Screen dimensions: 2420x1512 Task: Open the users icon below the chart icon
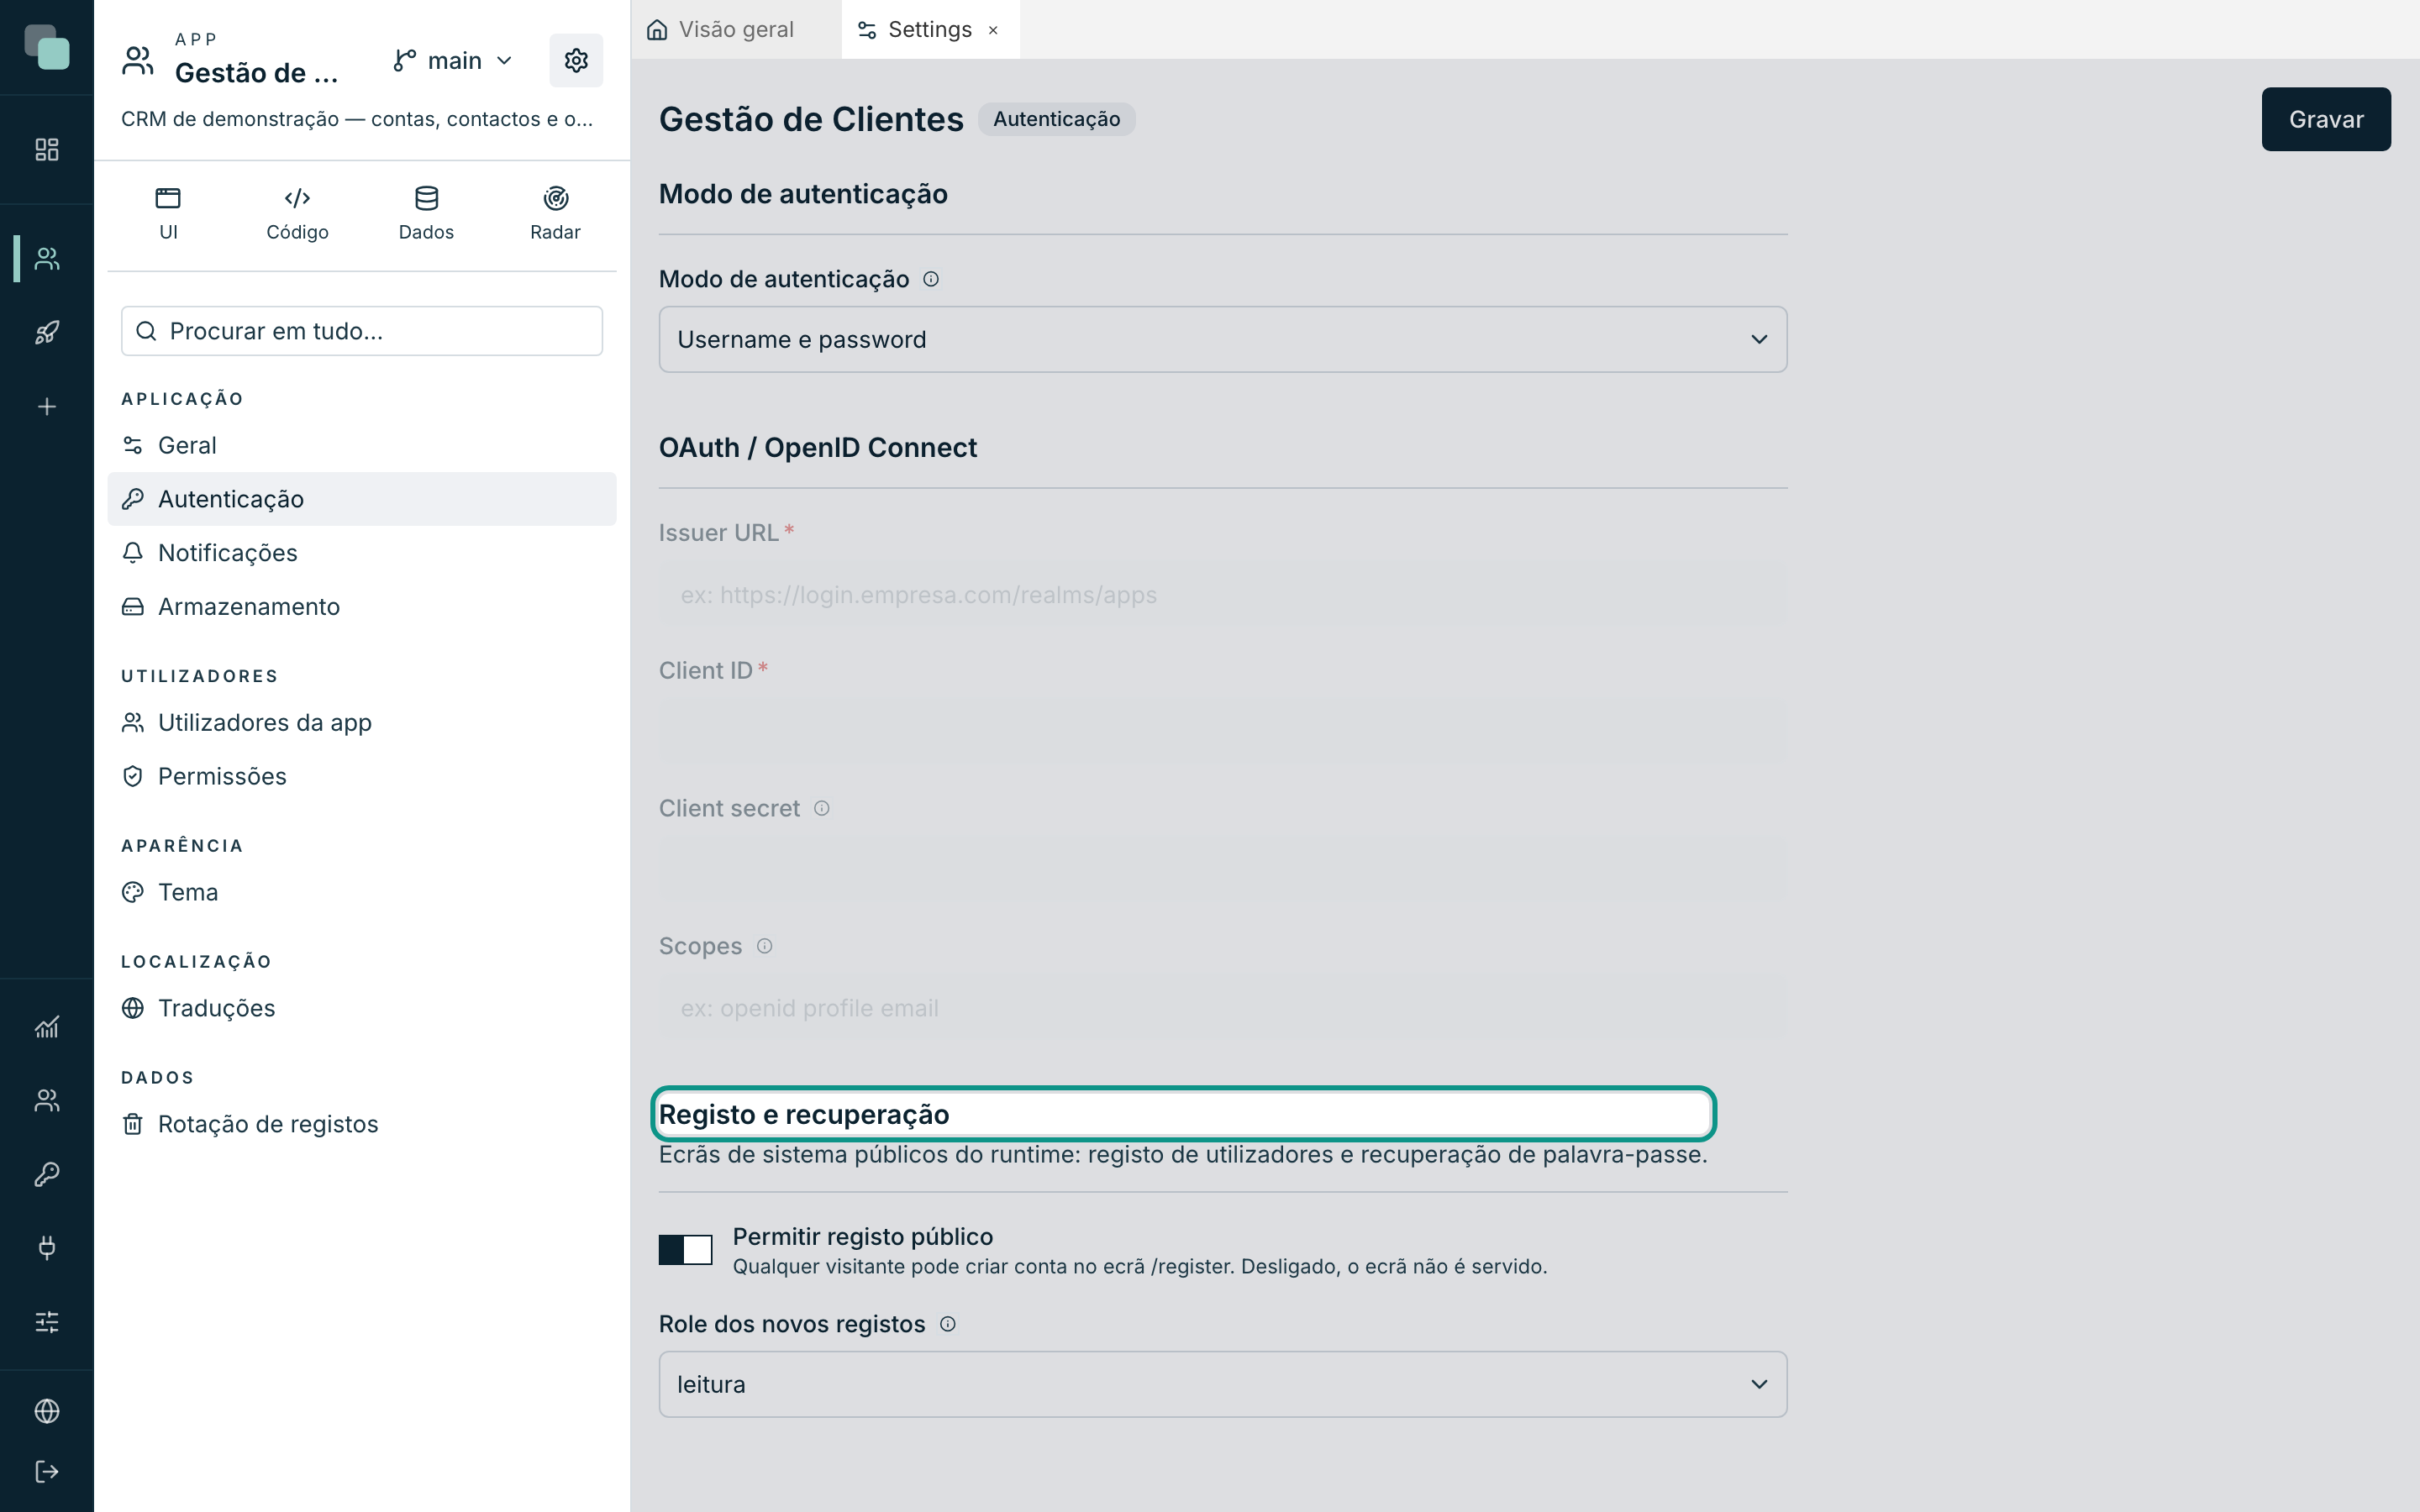(47, 1101)
